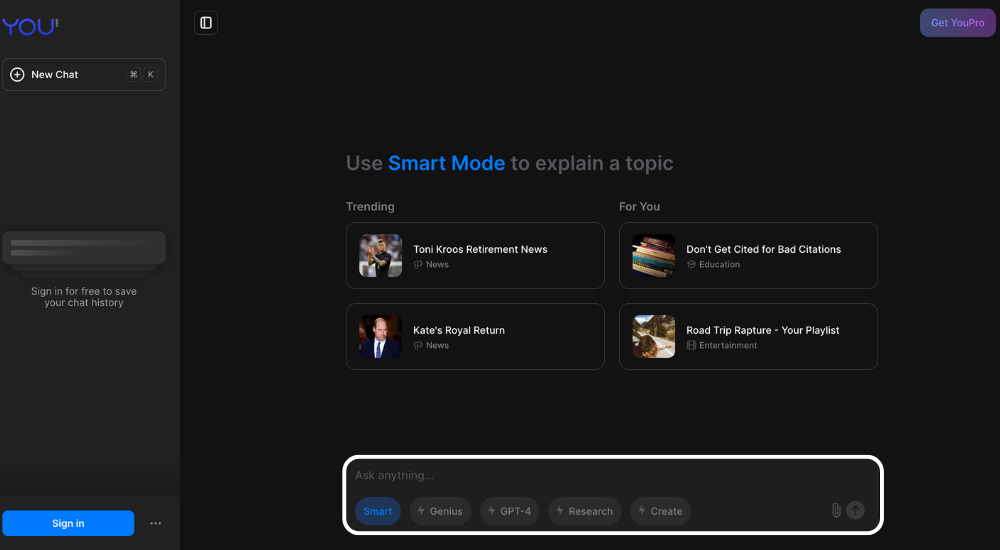Image resolution: width=1000 pixels, height=550 pixels.
Task: Click Kate's Royal Return thumbnail
Action: tap(380, 336)
